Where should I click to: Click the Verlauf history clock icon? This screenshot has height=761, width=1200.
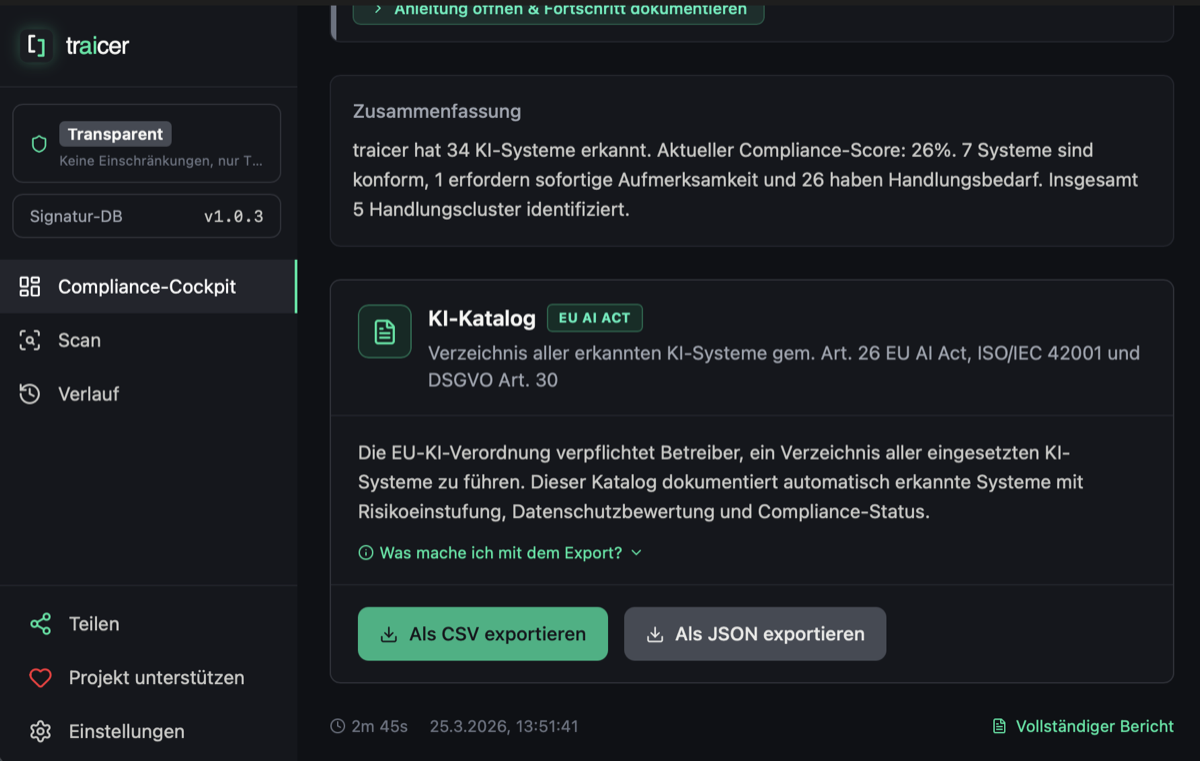tap(31, 394)
